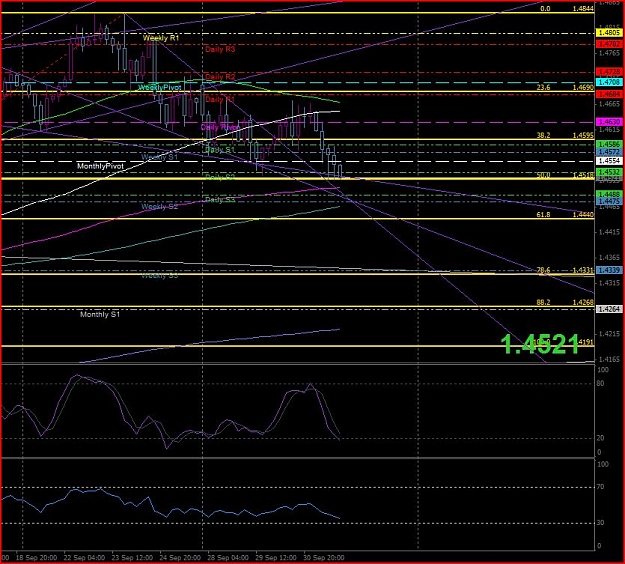Click the 'Weekly S3' support label

[159, 276]
